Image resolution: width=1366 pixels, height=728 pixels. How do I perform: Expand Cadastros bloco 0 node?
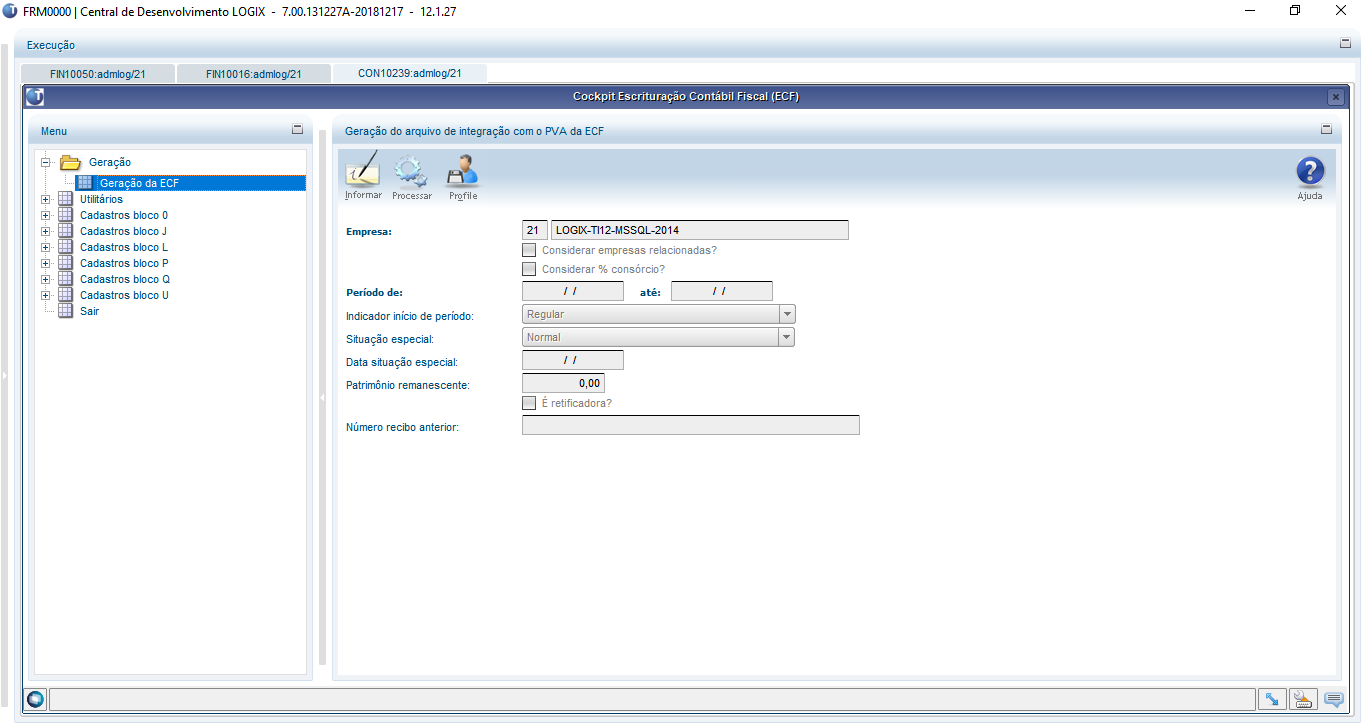[45, 215]
